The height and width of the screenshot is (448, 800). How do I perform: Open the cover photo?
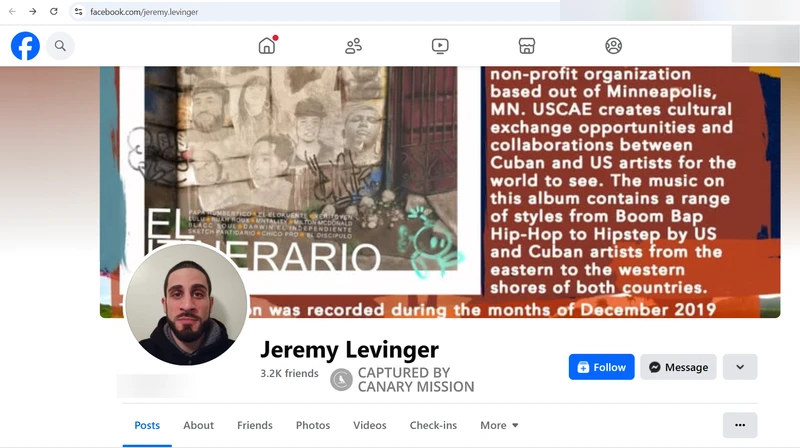[x=440, y=192]
